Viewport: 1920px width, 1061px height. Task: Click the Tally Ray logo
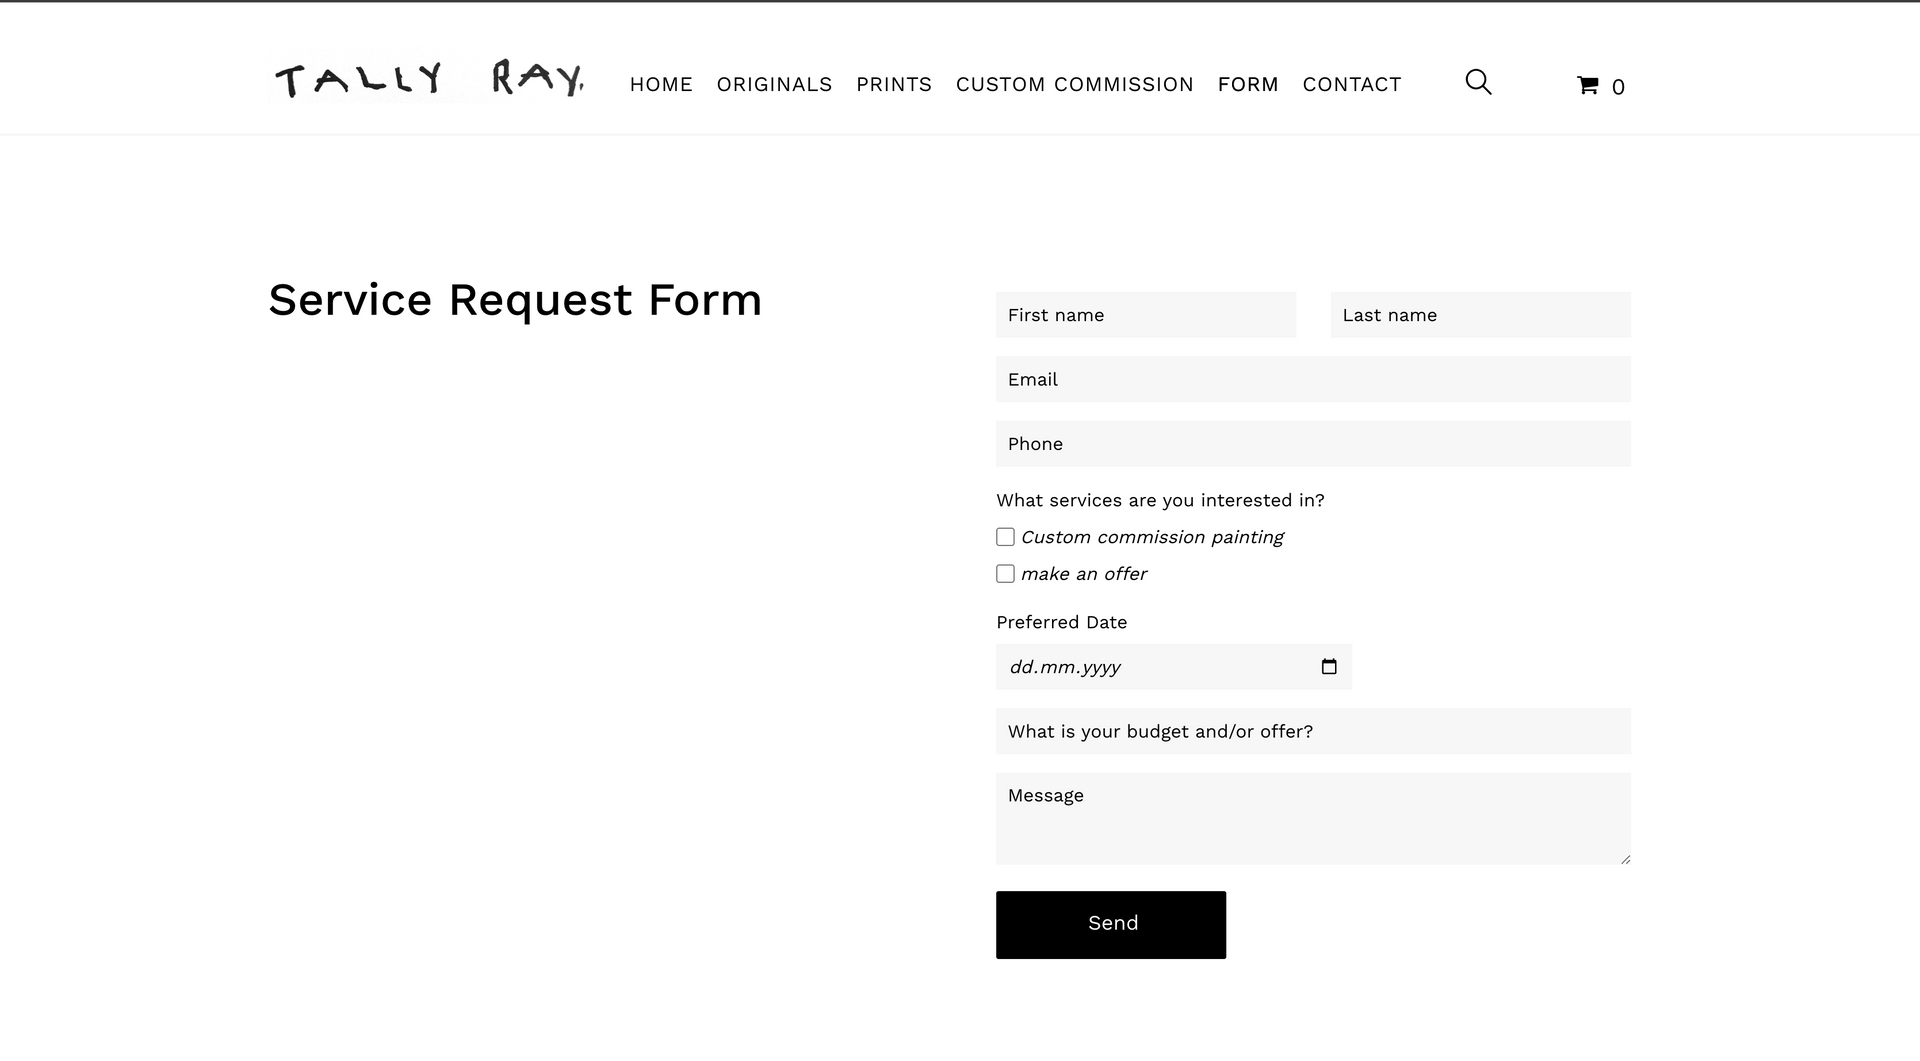pos(428,78)
